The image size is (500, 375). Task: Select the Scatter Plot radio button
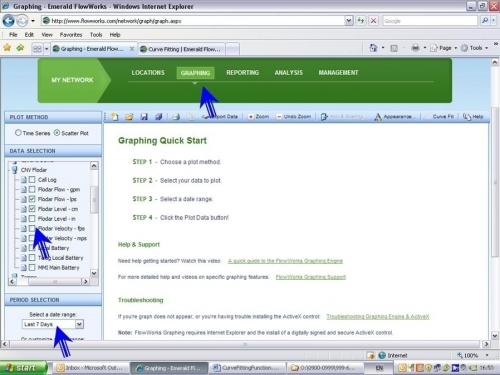57,133
